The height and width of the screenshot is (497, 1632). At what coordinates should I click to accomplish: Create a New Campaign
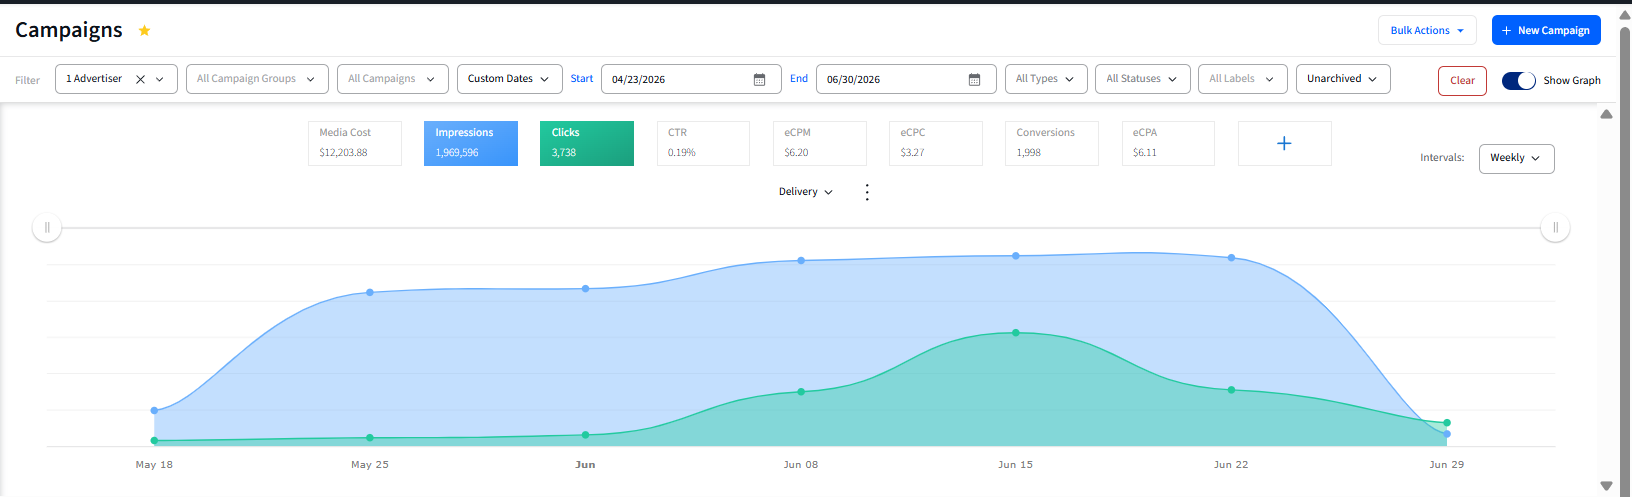tap(1546, 30)
